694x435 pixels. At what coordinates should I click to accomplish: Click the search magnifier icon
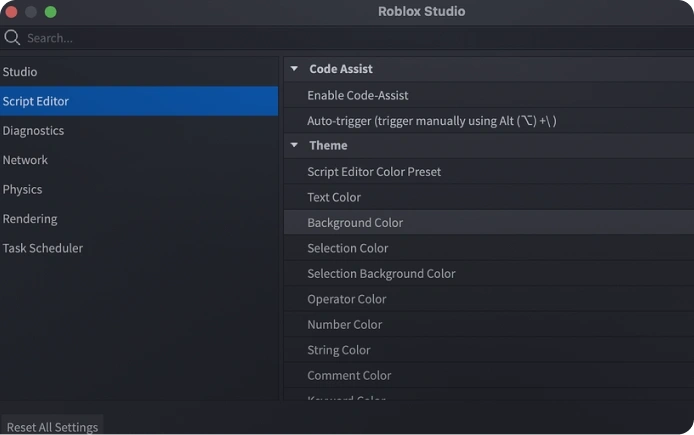(x=12, y=38)
